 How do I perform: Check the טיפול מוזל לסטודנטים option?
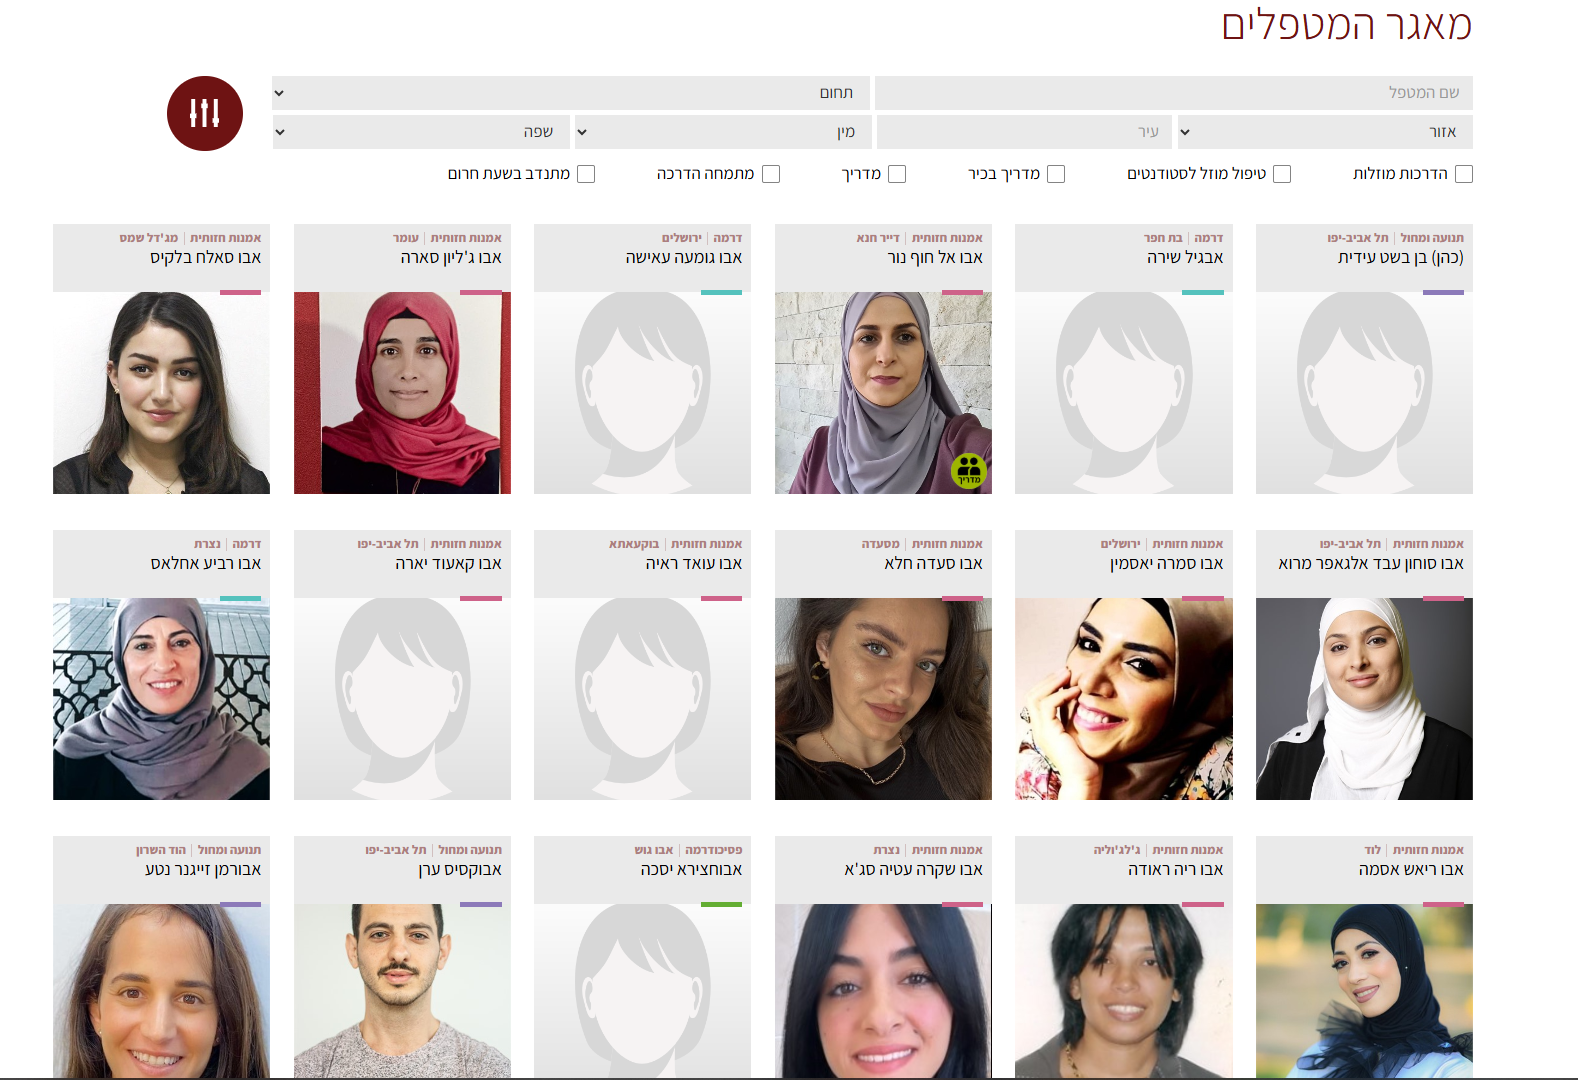coord(1282,174)
